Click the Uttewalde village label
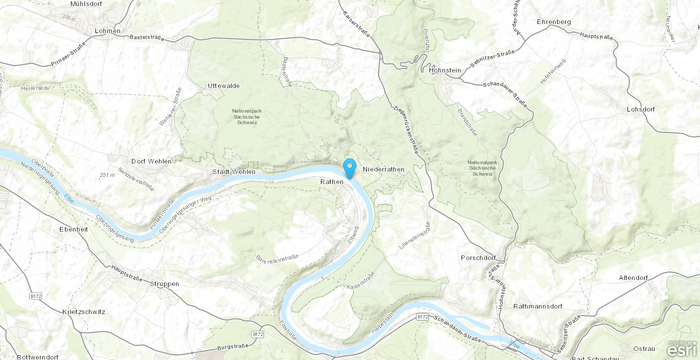The height and width of the screenshot is (360, 700). pos(224,85)
